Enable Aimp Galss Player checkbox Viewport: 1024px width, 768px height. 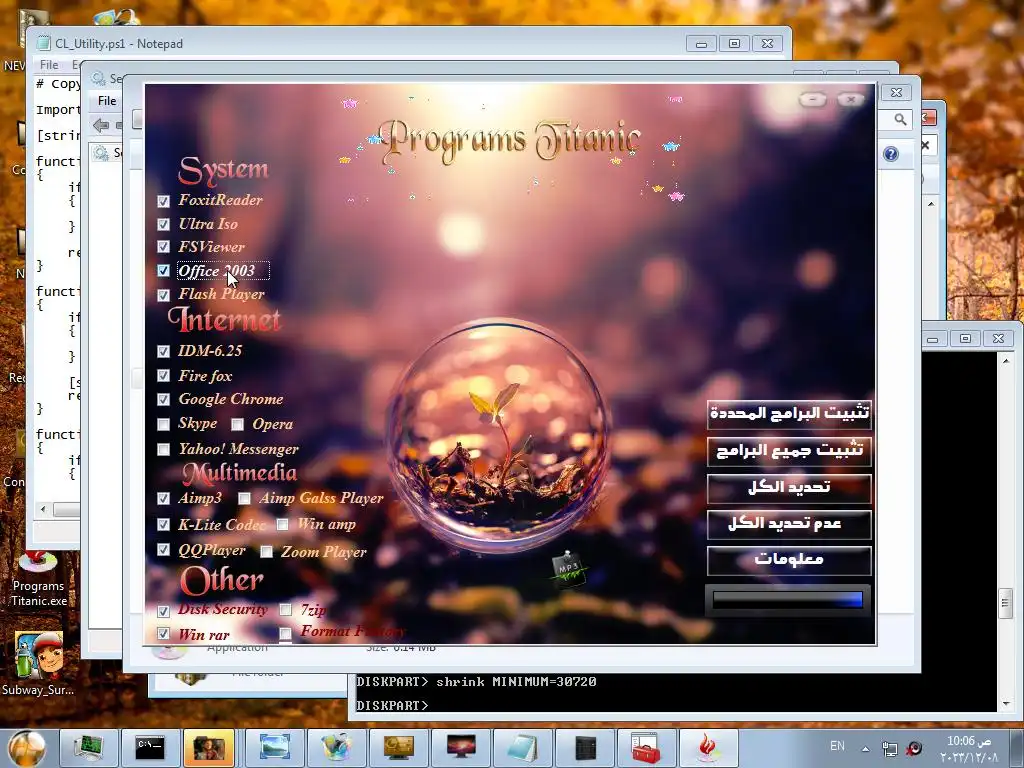pyautogui.click(x=244, y=499)
